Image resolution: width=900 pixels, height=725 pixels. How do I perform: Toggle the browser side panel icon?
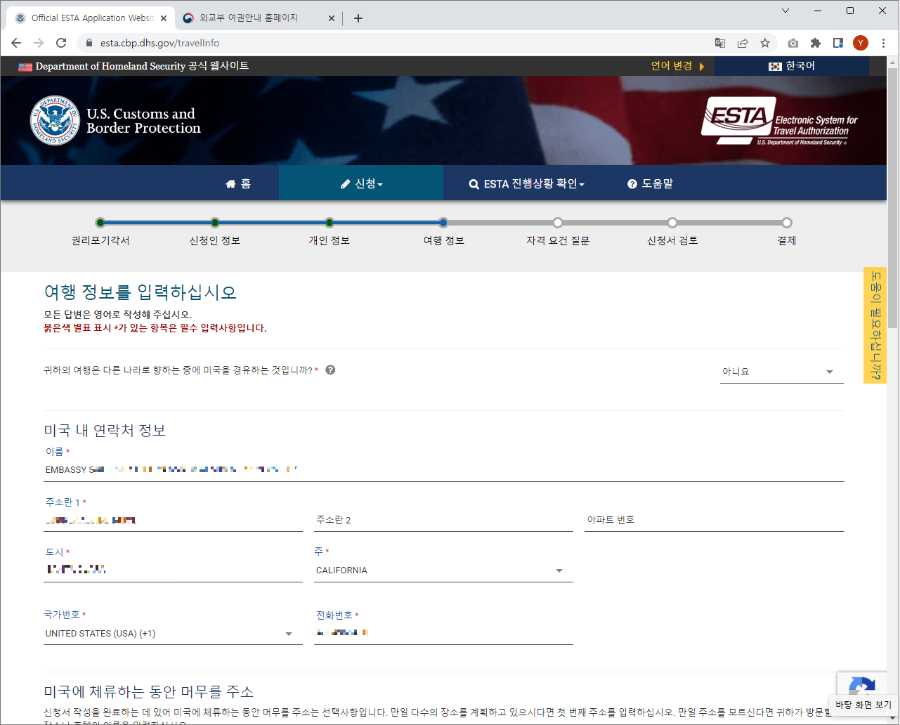pos(838,43)
